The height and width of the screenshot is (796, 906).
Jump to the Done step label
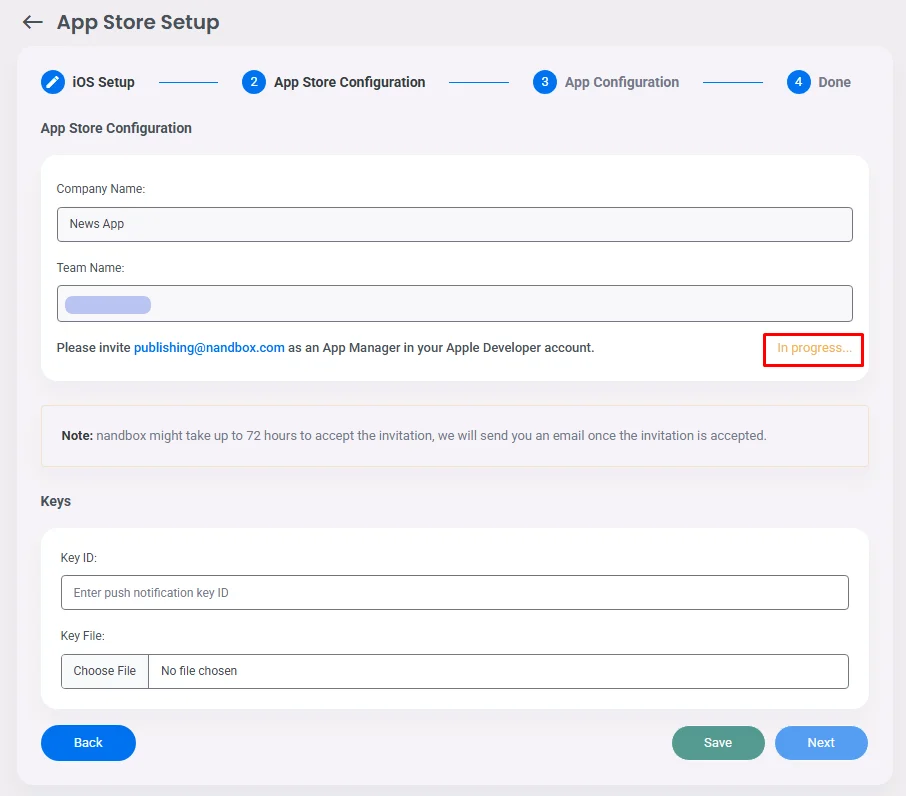click(x=834, y=82)
